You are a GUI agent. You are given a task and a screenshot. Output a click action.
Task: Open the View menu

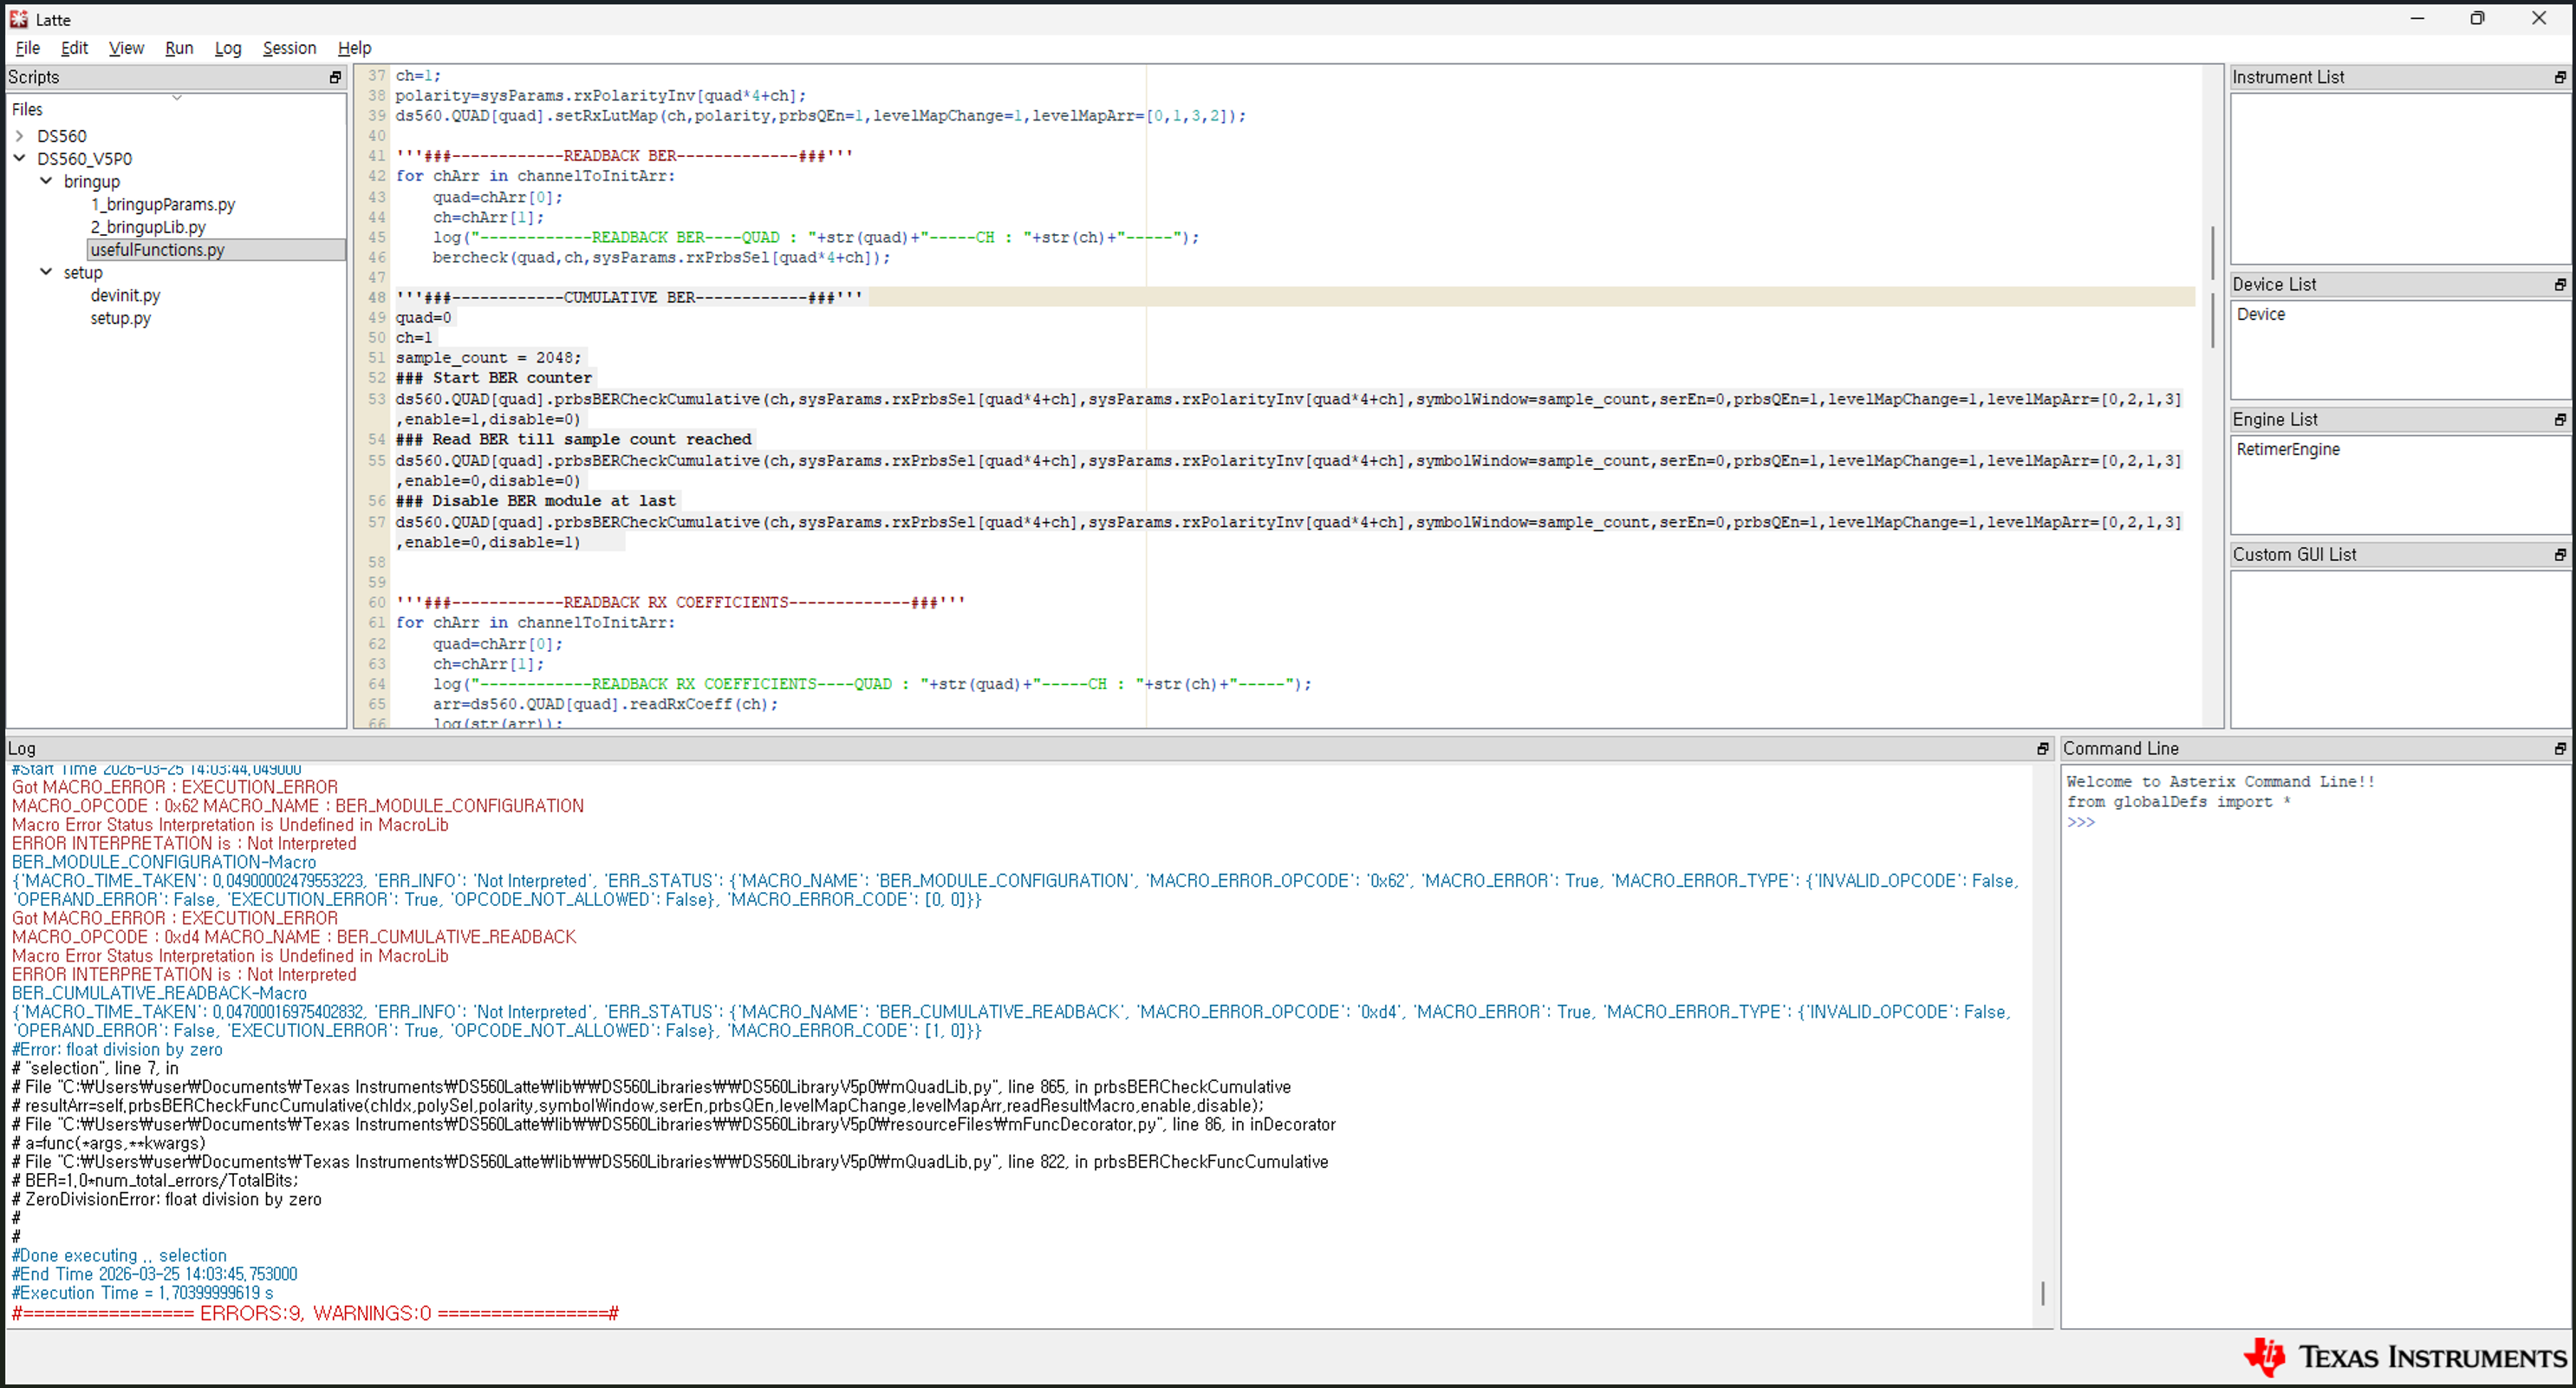[x=126, y=48]
